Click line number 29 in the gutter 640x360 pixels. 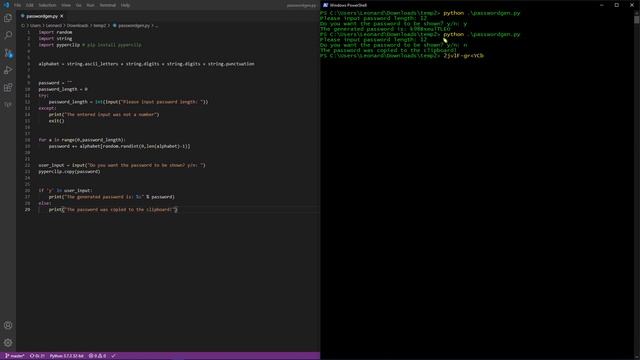point(27,209)
